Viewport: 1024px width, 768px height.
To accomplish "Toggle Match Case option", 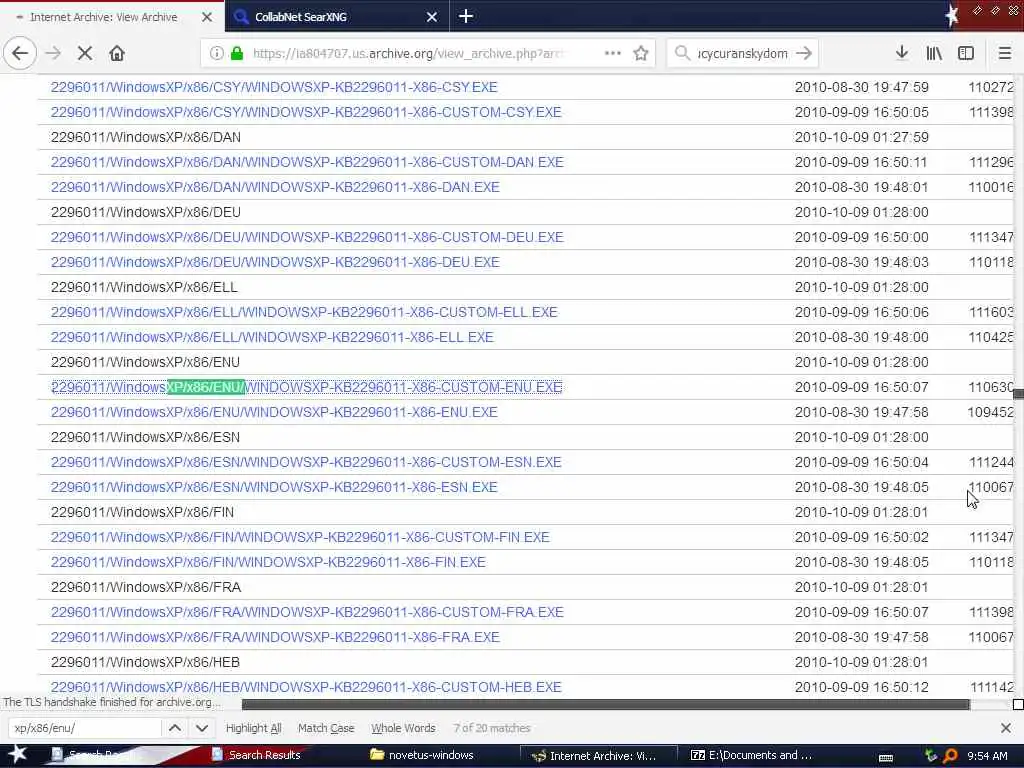I will pyautogui.click(x=326, y=728).
